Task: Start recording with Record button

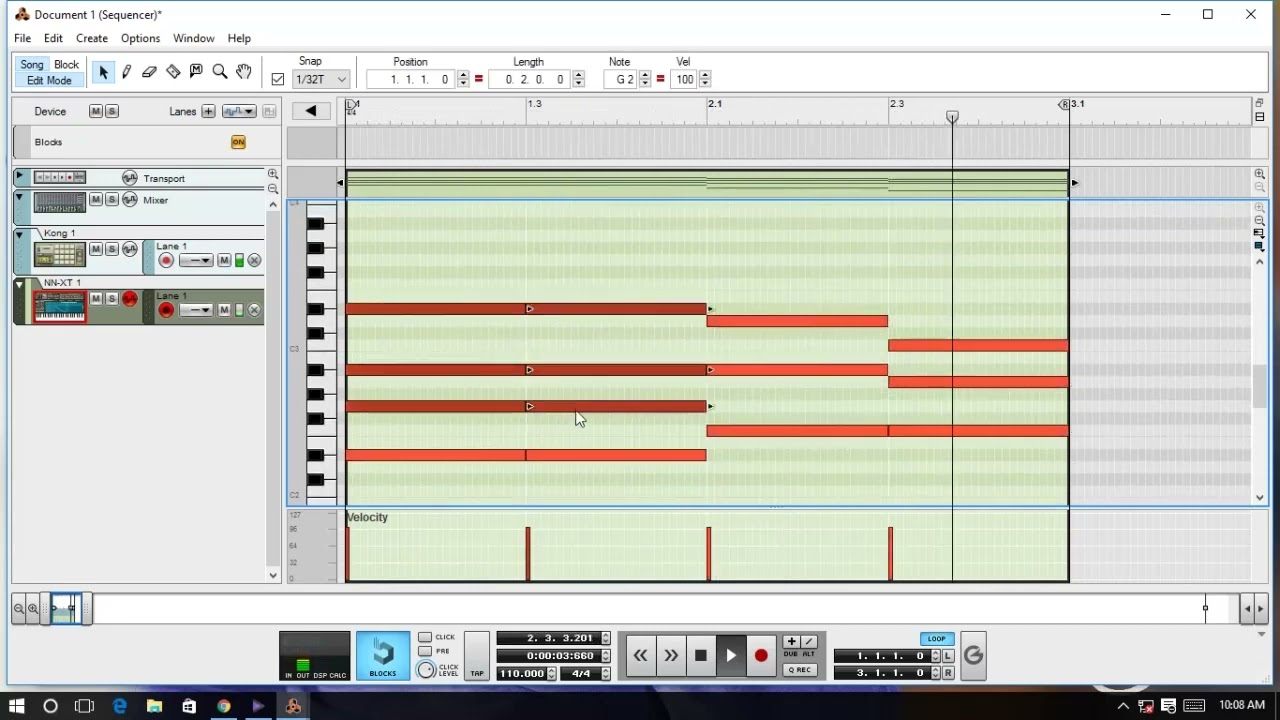Action: pos(761,656)
